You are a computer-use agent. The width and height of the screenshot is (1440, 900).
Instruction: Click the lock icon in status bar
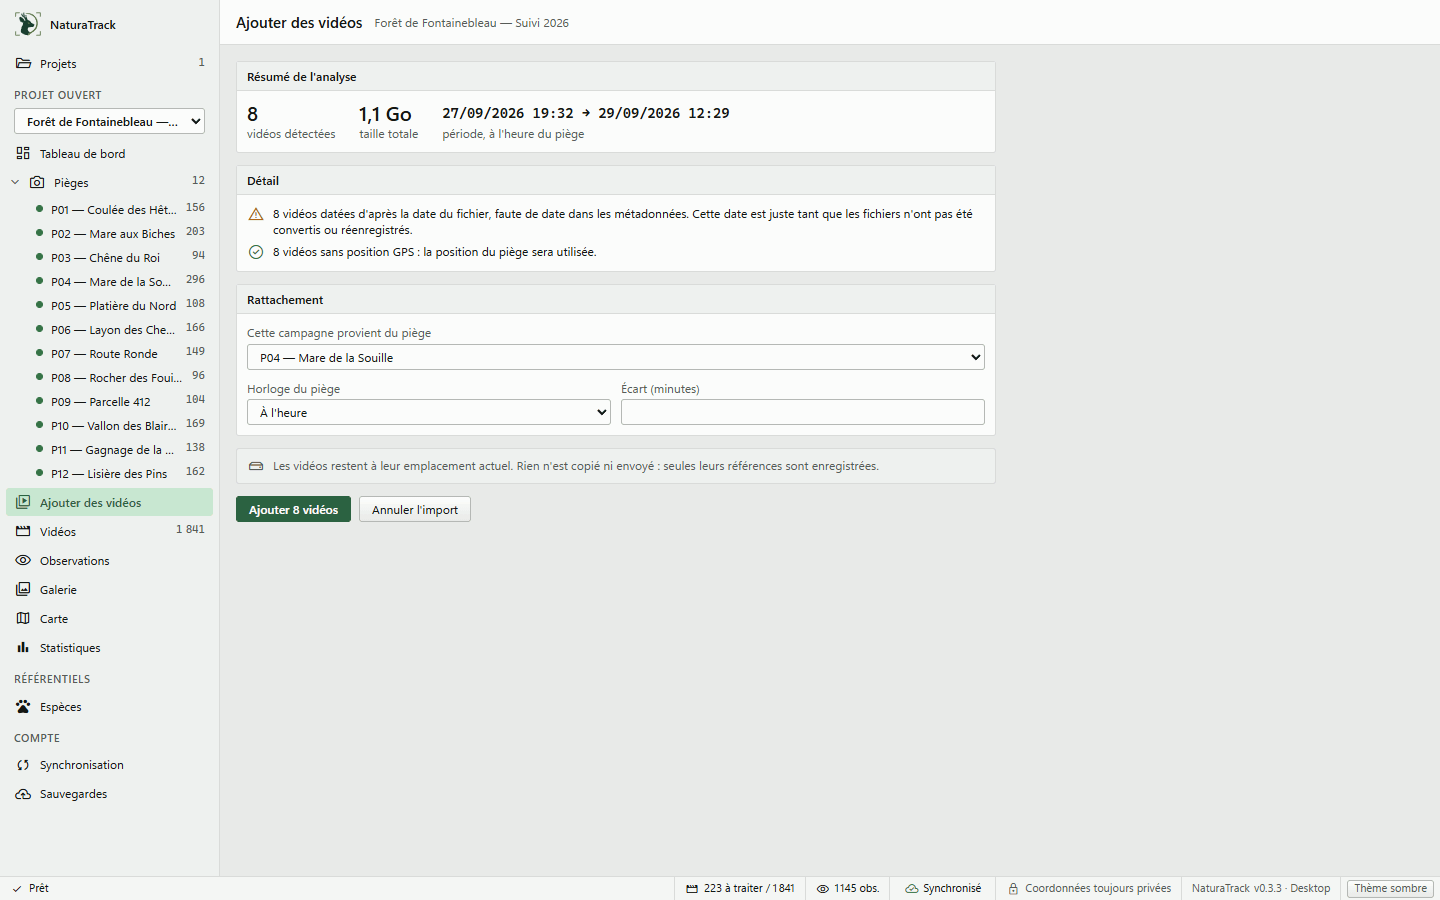pyautogui.click(x=1013, y=888)
